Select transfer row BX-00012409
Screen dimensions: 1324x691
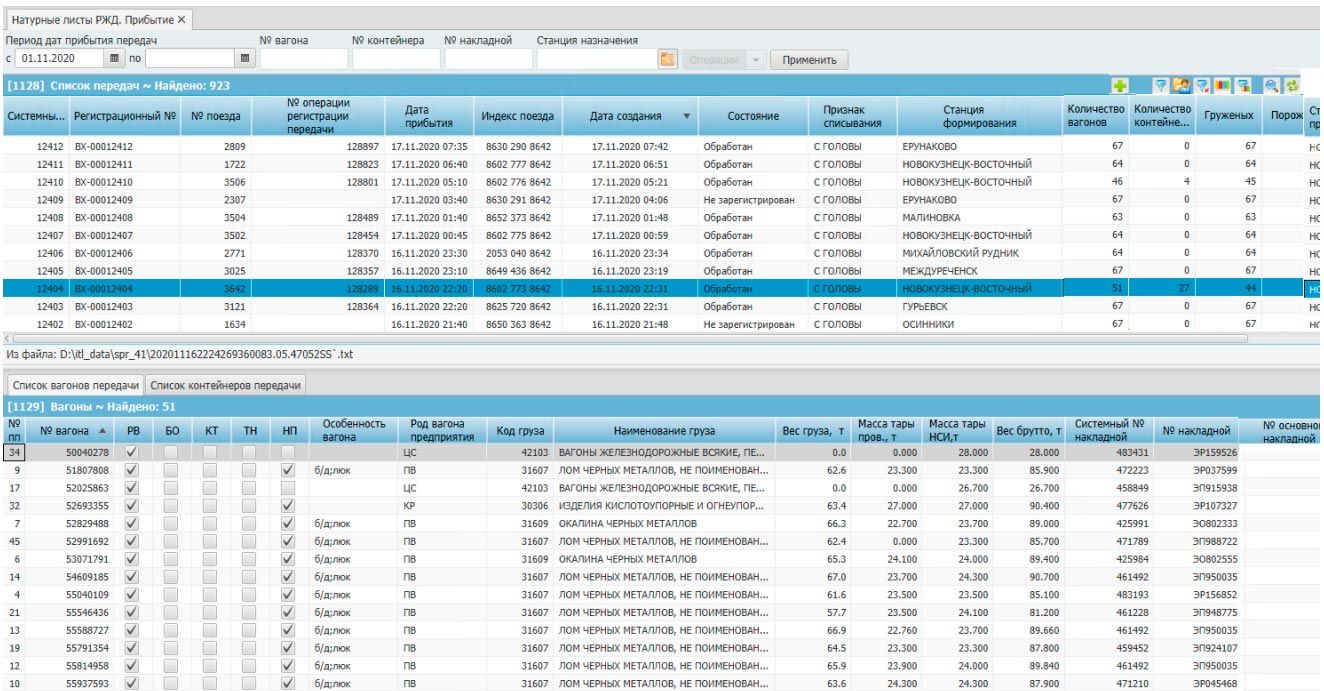[x=662, y=199]
